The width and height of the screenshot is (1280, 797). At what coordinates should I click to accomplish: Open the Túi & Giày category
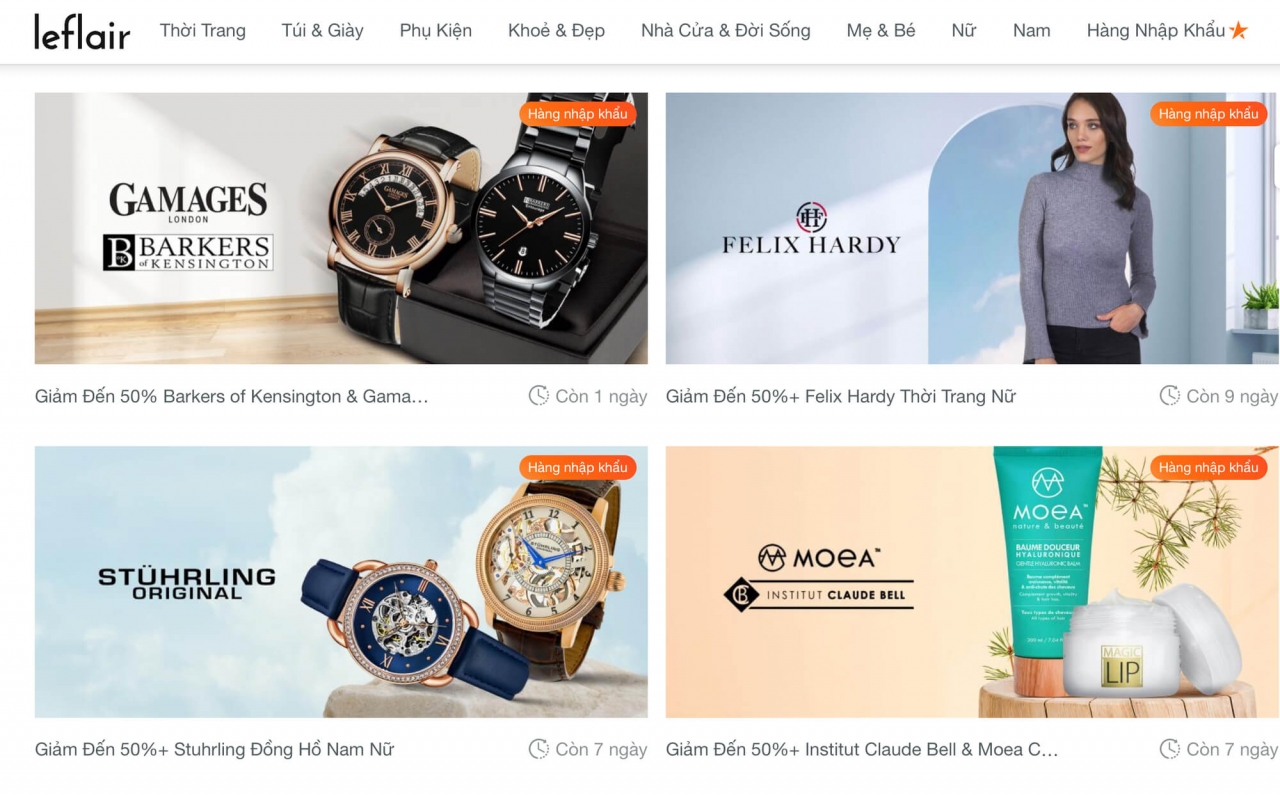pyautogui.click(x=323, y=31)
